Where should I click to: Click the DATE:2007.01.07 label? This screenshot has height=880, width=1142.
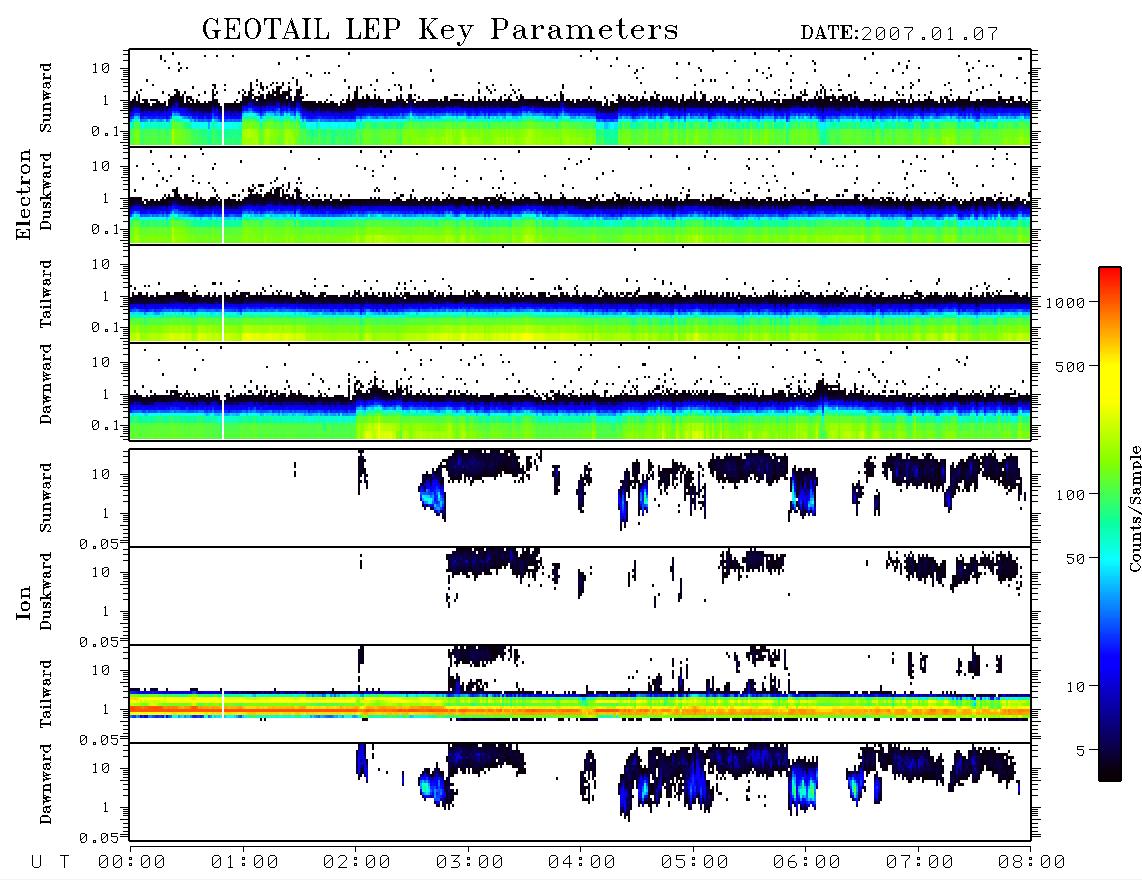tap(899, 34)
